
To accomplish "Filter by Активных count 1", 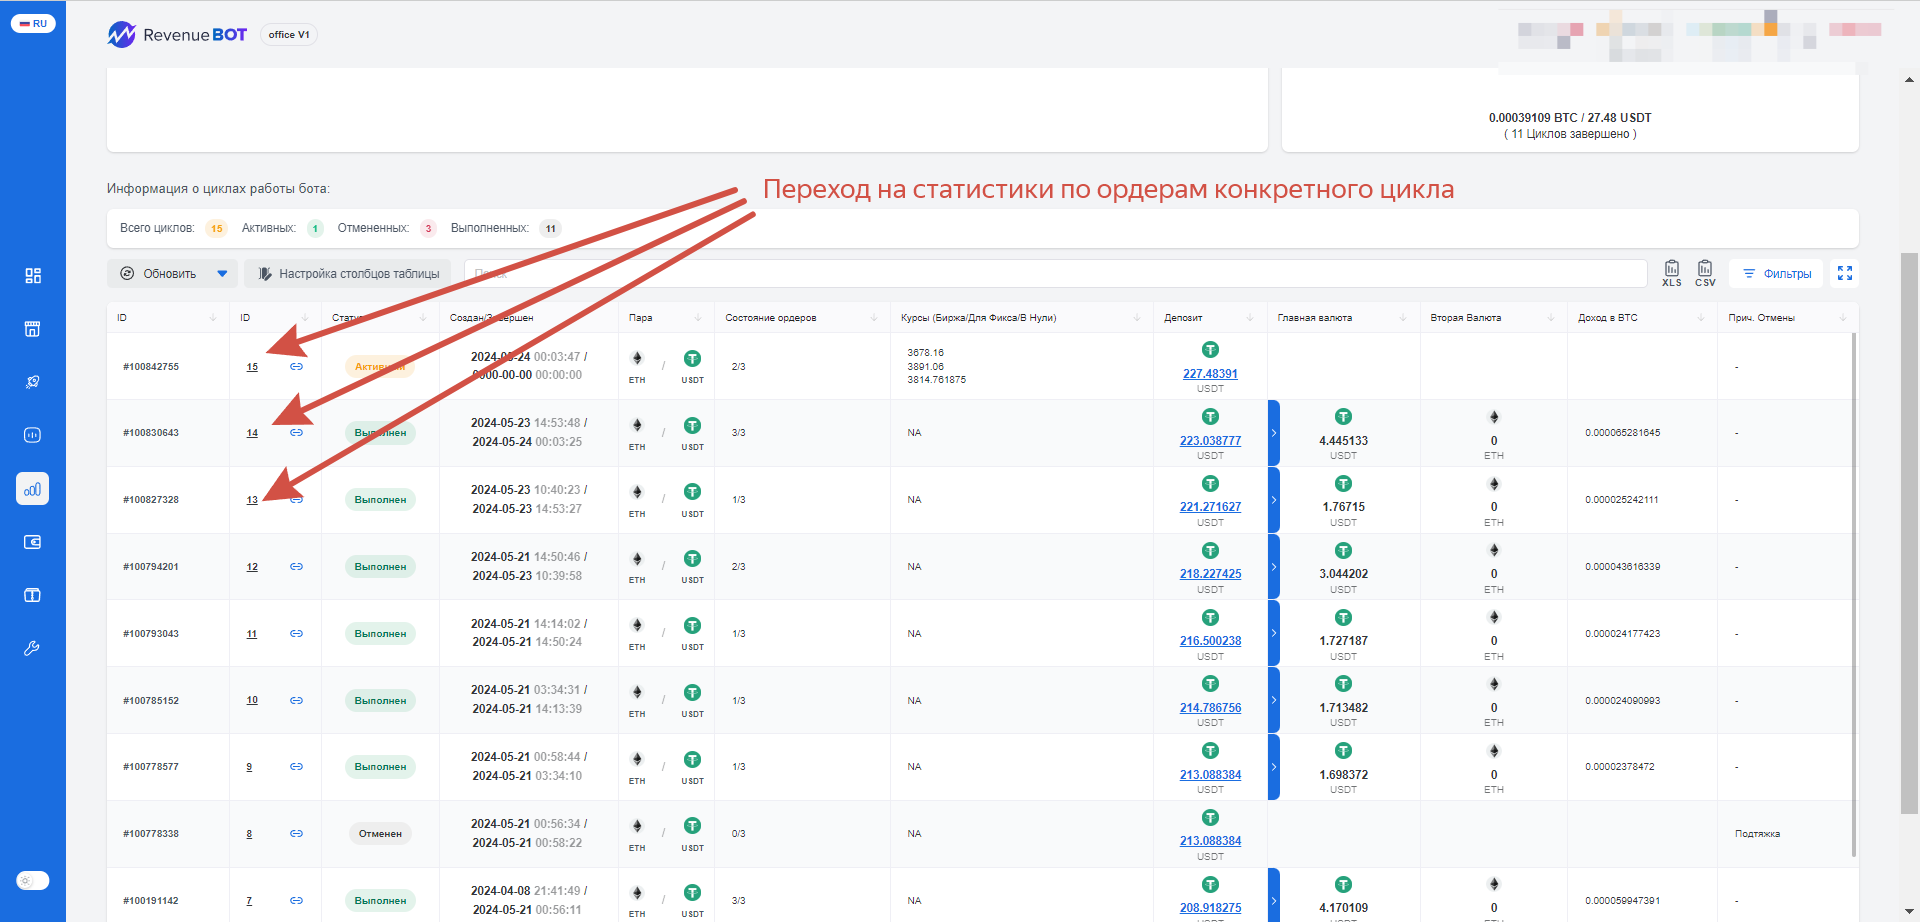I will pos(315,229).
